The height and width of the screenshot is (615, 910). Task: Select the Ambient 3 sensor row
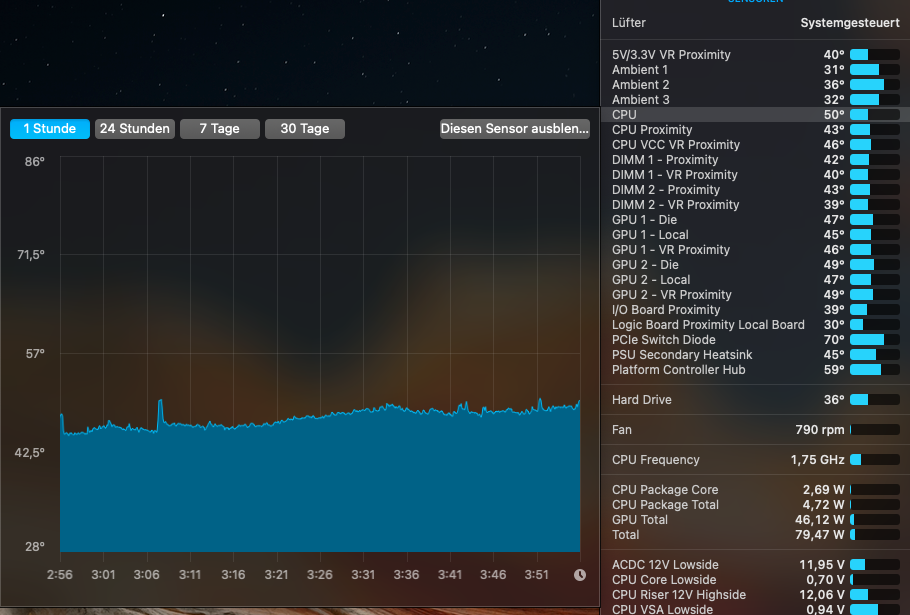(x=756, y=100)
